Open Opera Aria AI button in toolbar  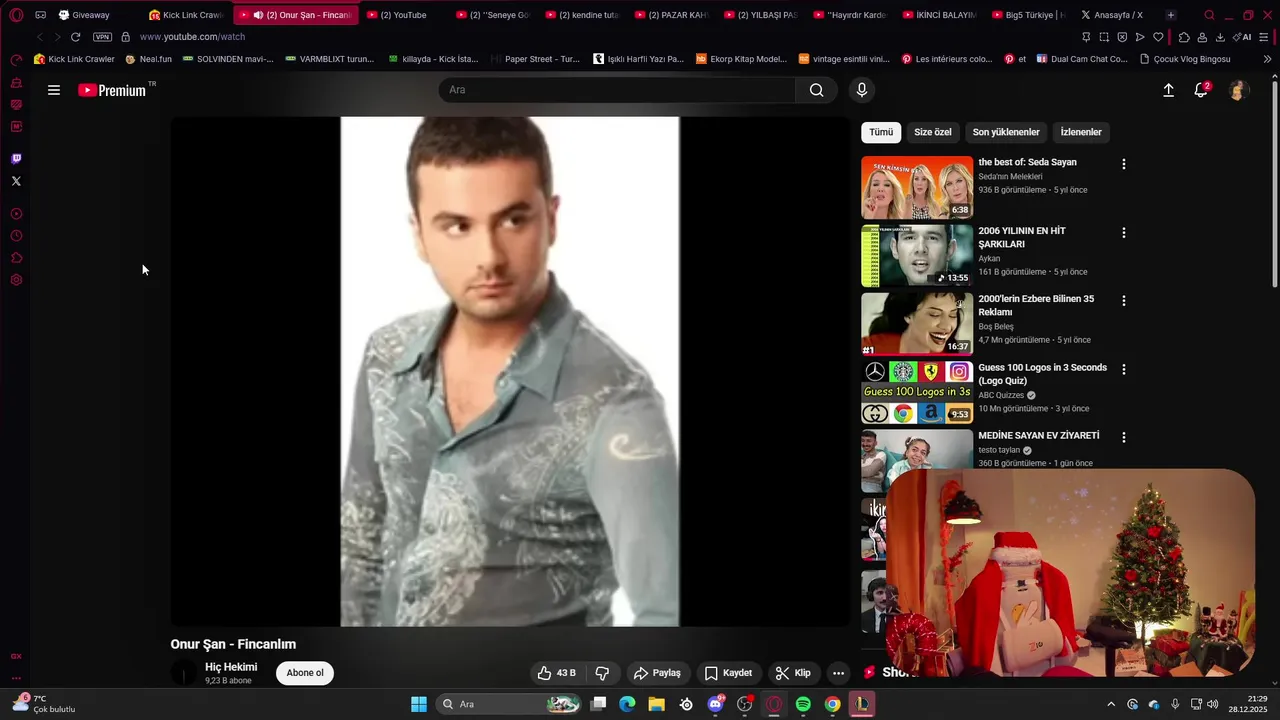pos(1241,37)
